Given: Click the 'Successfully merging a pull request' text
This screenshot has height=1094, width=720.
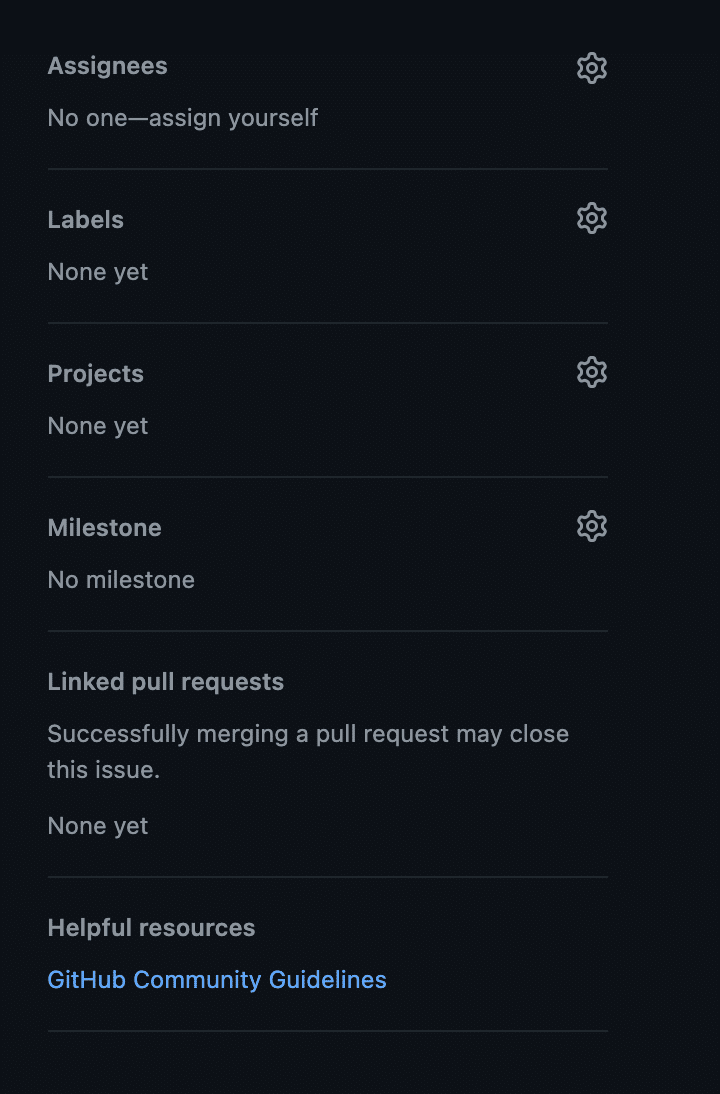Looking at the screenshot, I should tap(308, 734).
